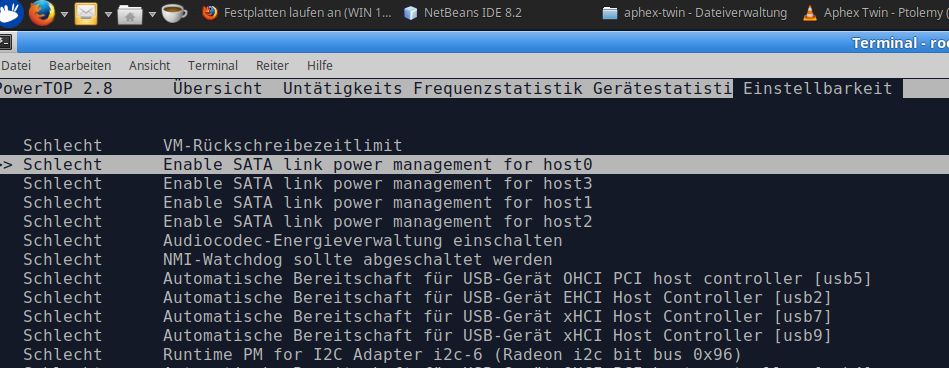Toggle SATA link power management for host0

[474, 165]
